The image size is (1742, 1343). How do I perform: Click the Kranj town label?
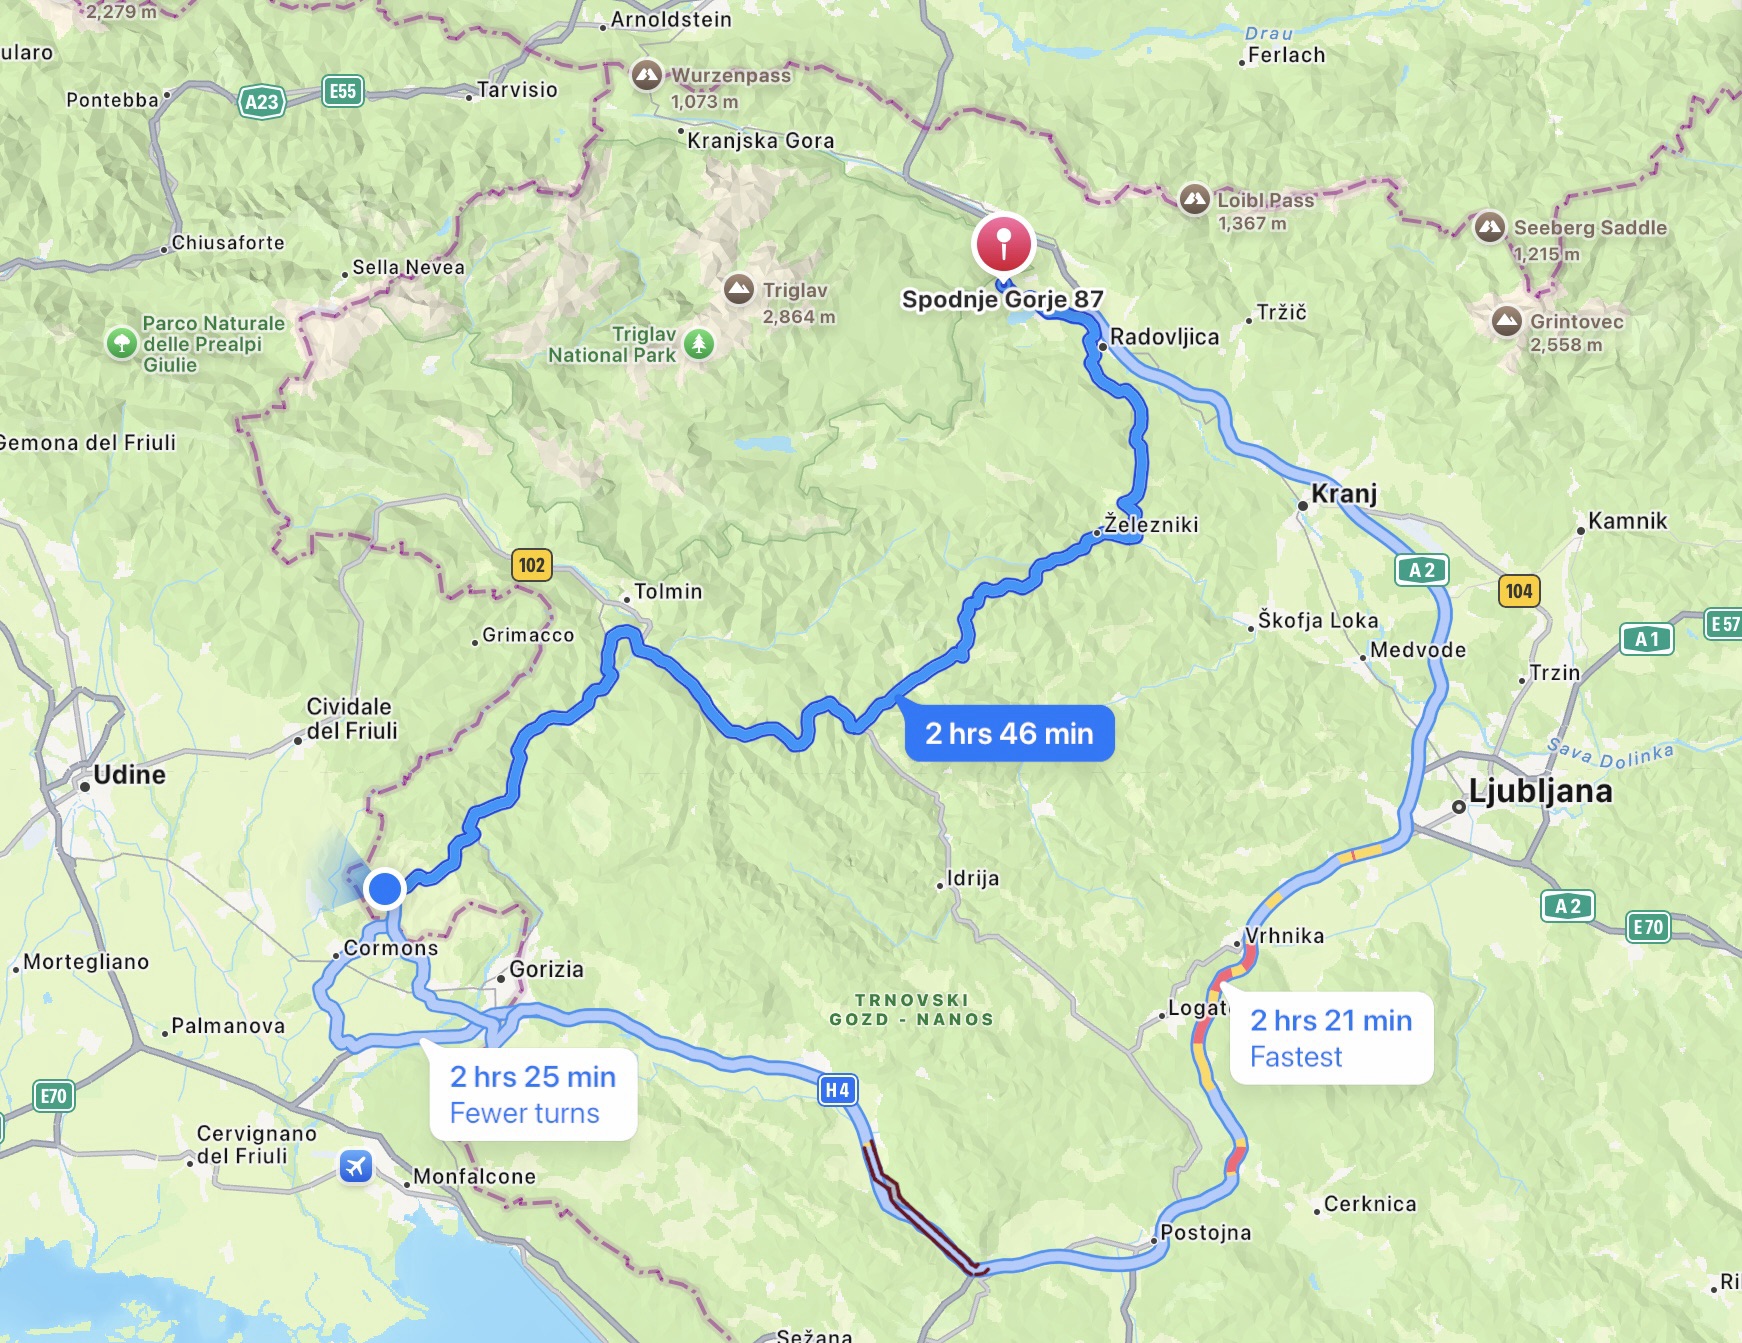(x=1344, y=493)
